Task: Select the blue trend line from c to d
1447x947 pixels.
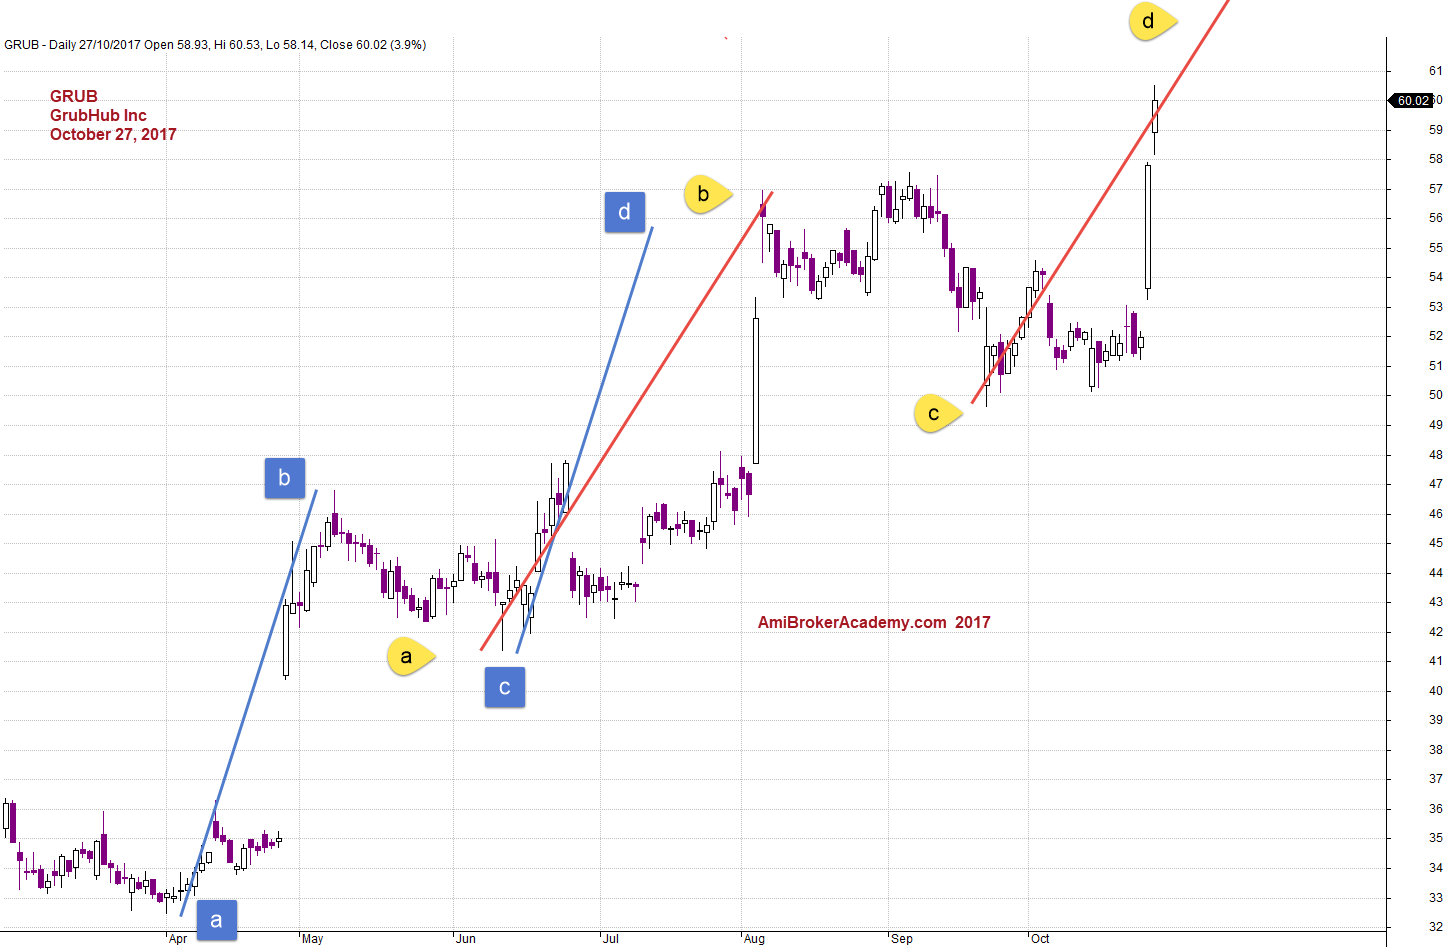Action: [x=585, y=440]
